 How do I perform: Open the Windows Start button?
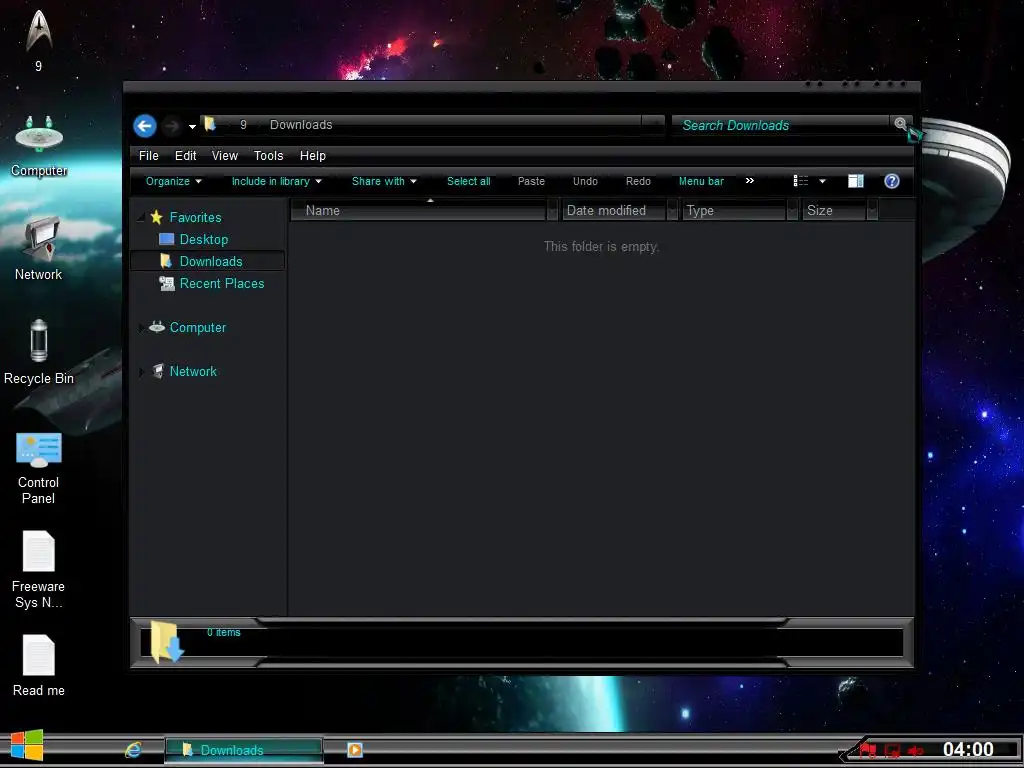[27, 746]
